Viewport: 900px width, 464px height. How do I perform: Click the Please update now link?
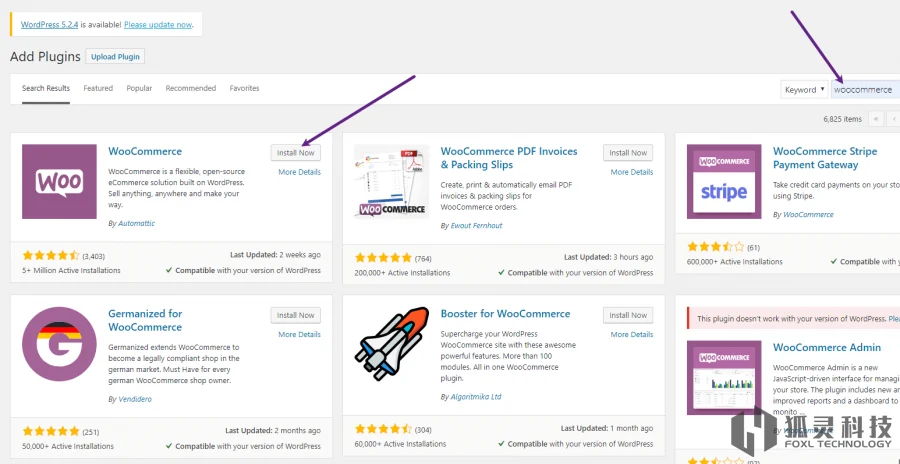(x=158, y=25)
